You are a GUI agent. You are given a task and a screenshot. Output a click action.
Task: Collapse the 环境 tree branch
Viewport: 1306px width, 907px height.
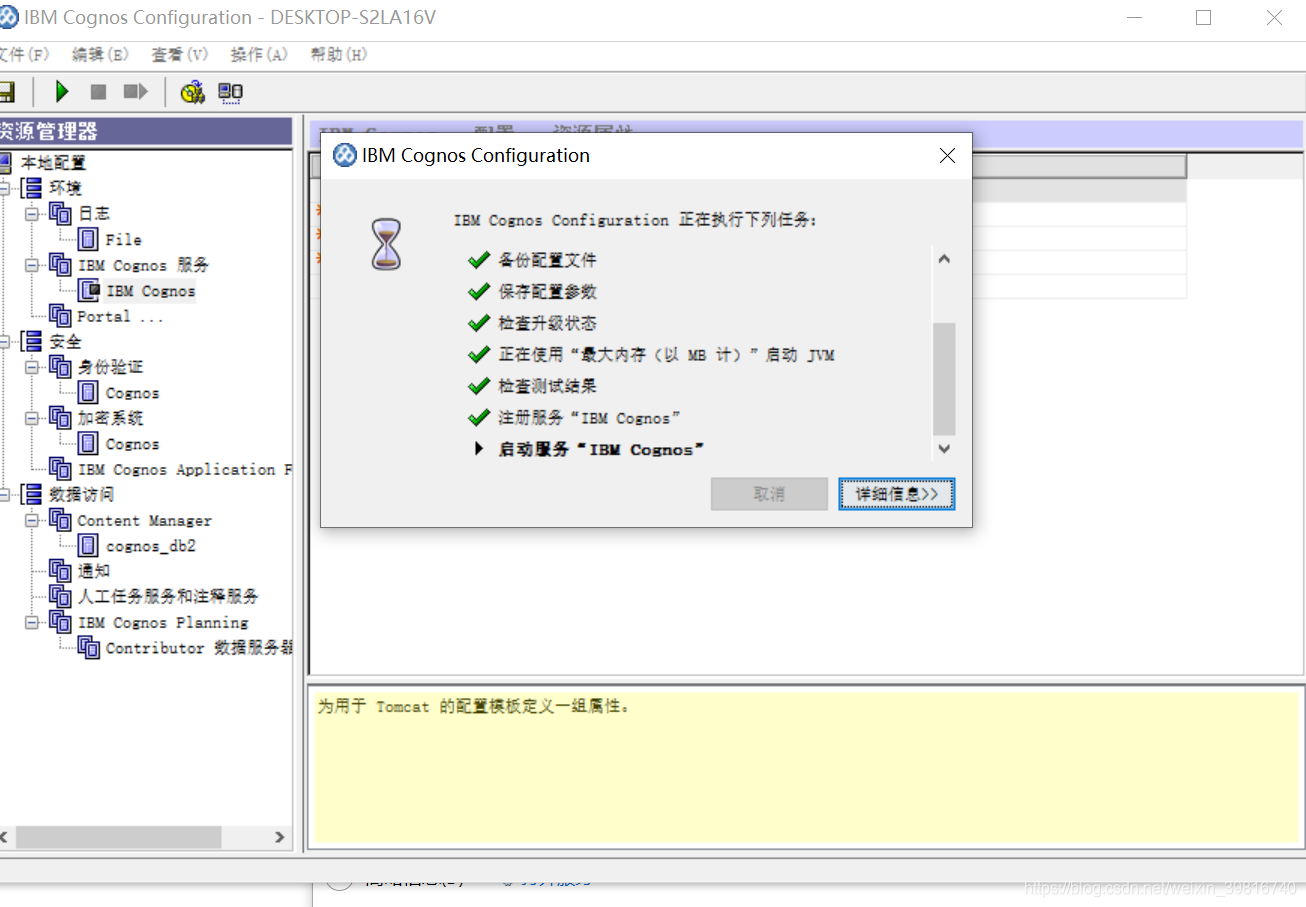(4, 188)
